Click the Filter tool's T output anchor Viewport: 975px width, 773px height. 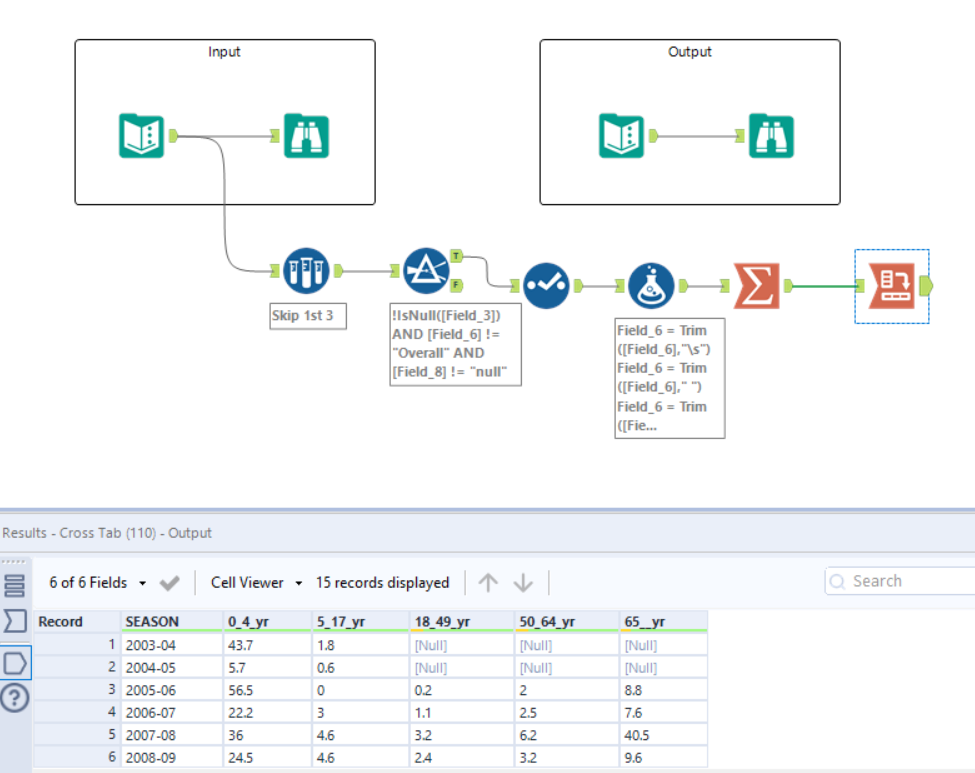(456, 256)
